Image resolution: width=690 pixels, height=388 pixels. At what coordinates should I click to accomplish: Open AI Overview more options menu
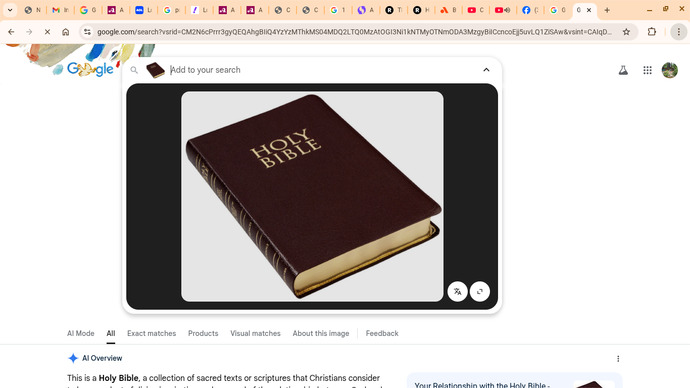[x=618, y=359]
